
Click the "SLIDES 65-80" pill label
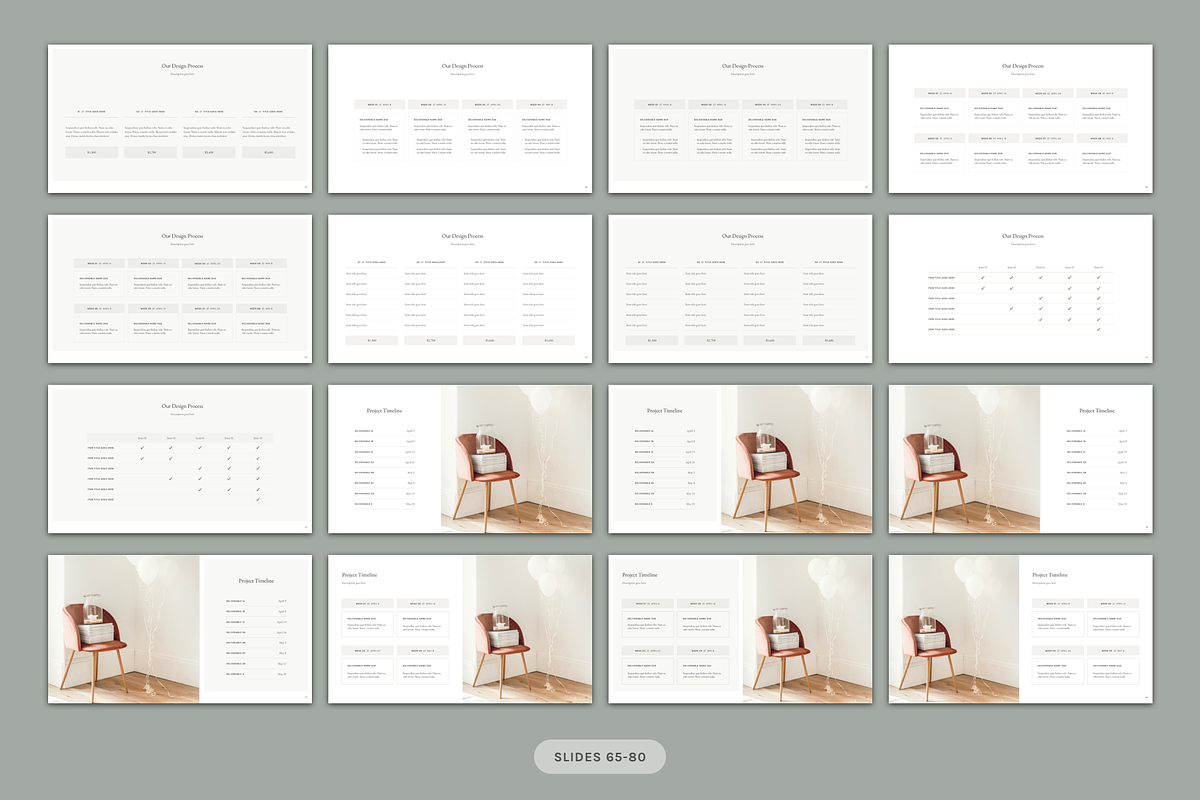click(600, 757)
